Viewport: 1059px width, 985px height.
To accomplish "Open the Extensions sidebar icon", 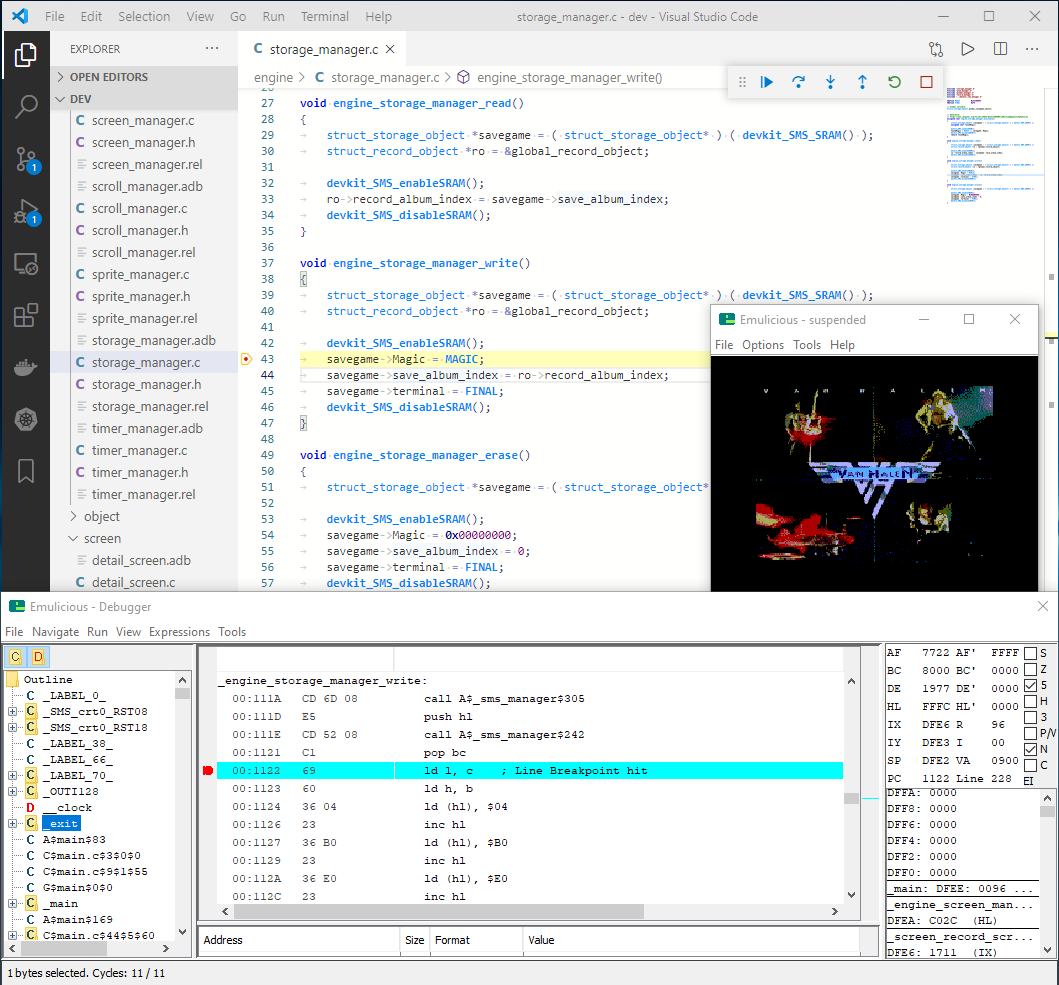I will [26, 314].
